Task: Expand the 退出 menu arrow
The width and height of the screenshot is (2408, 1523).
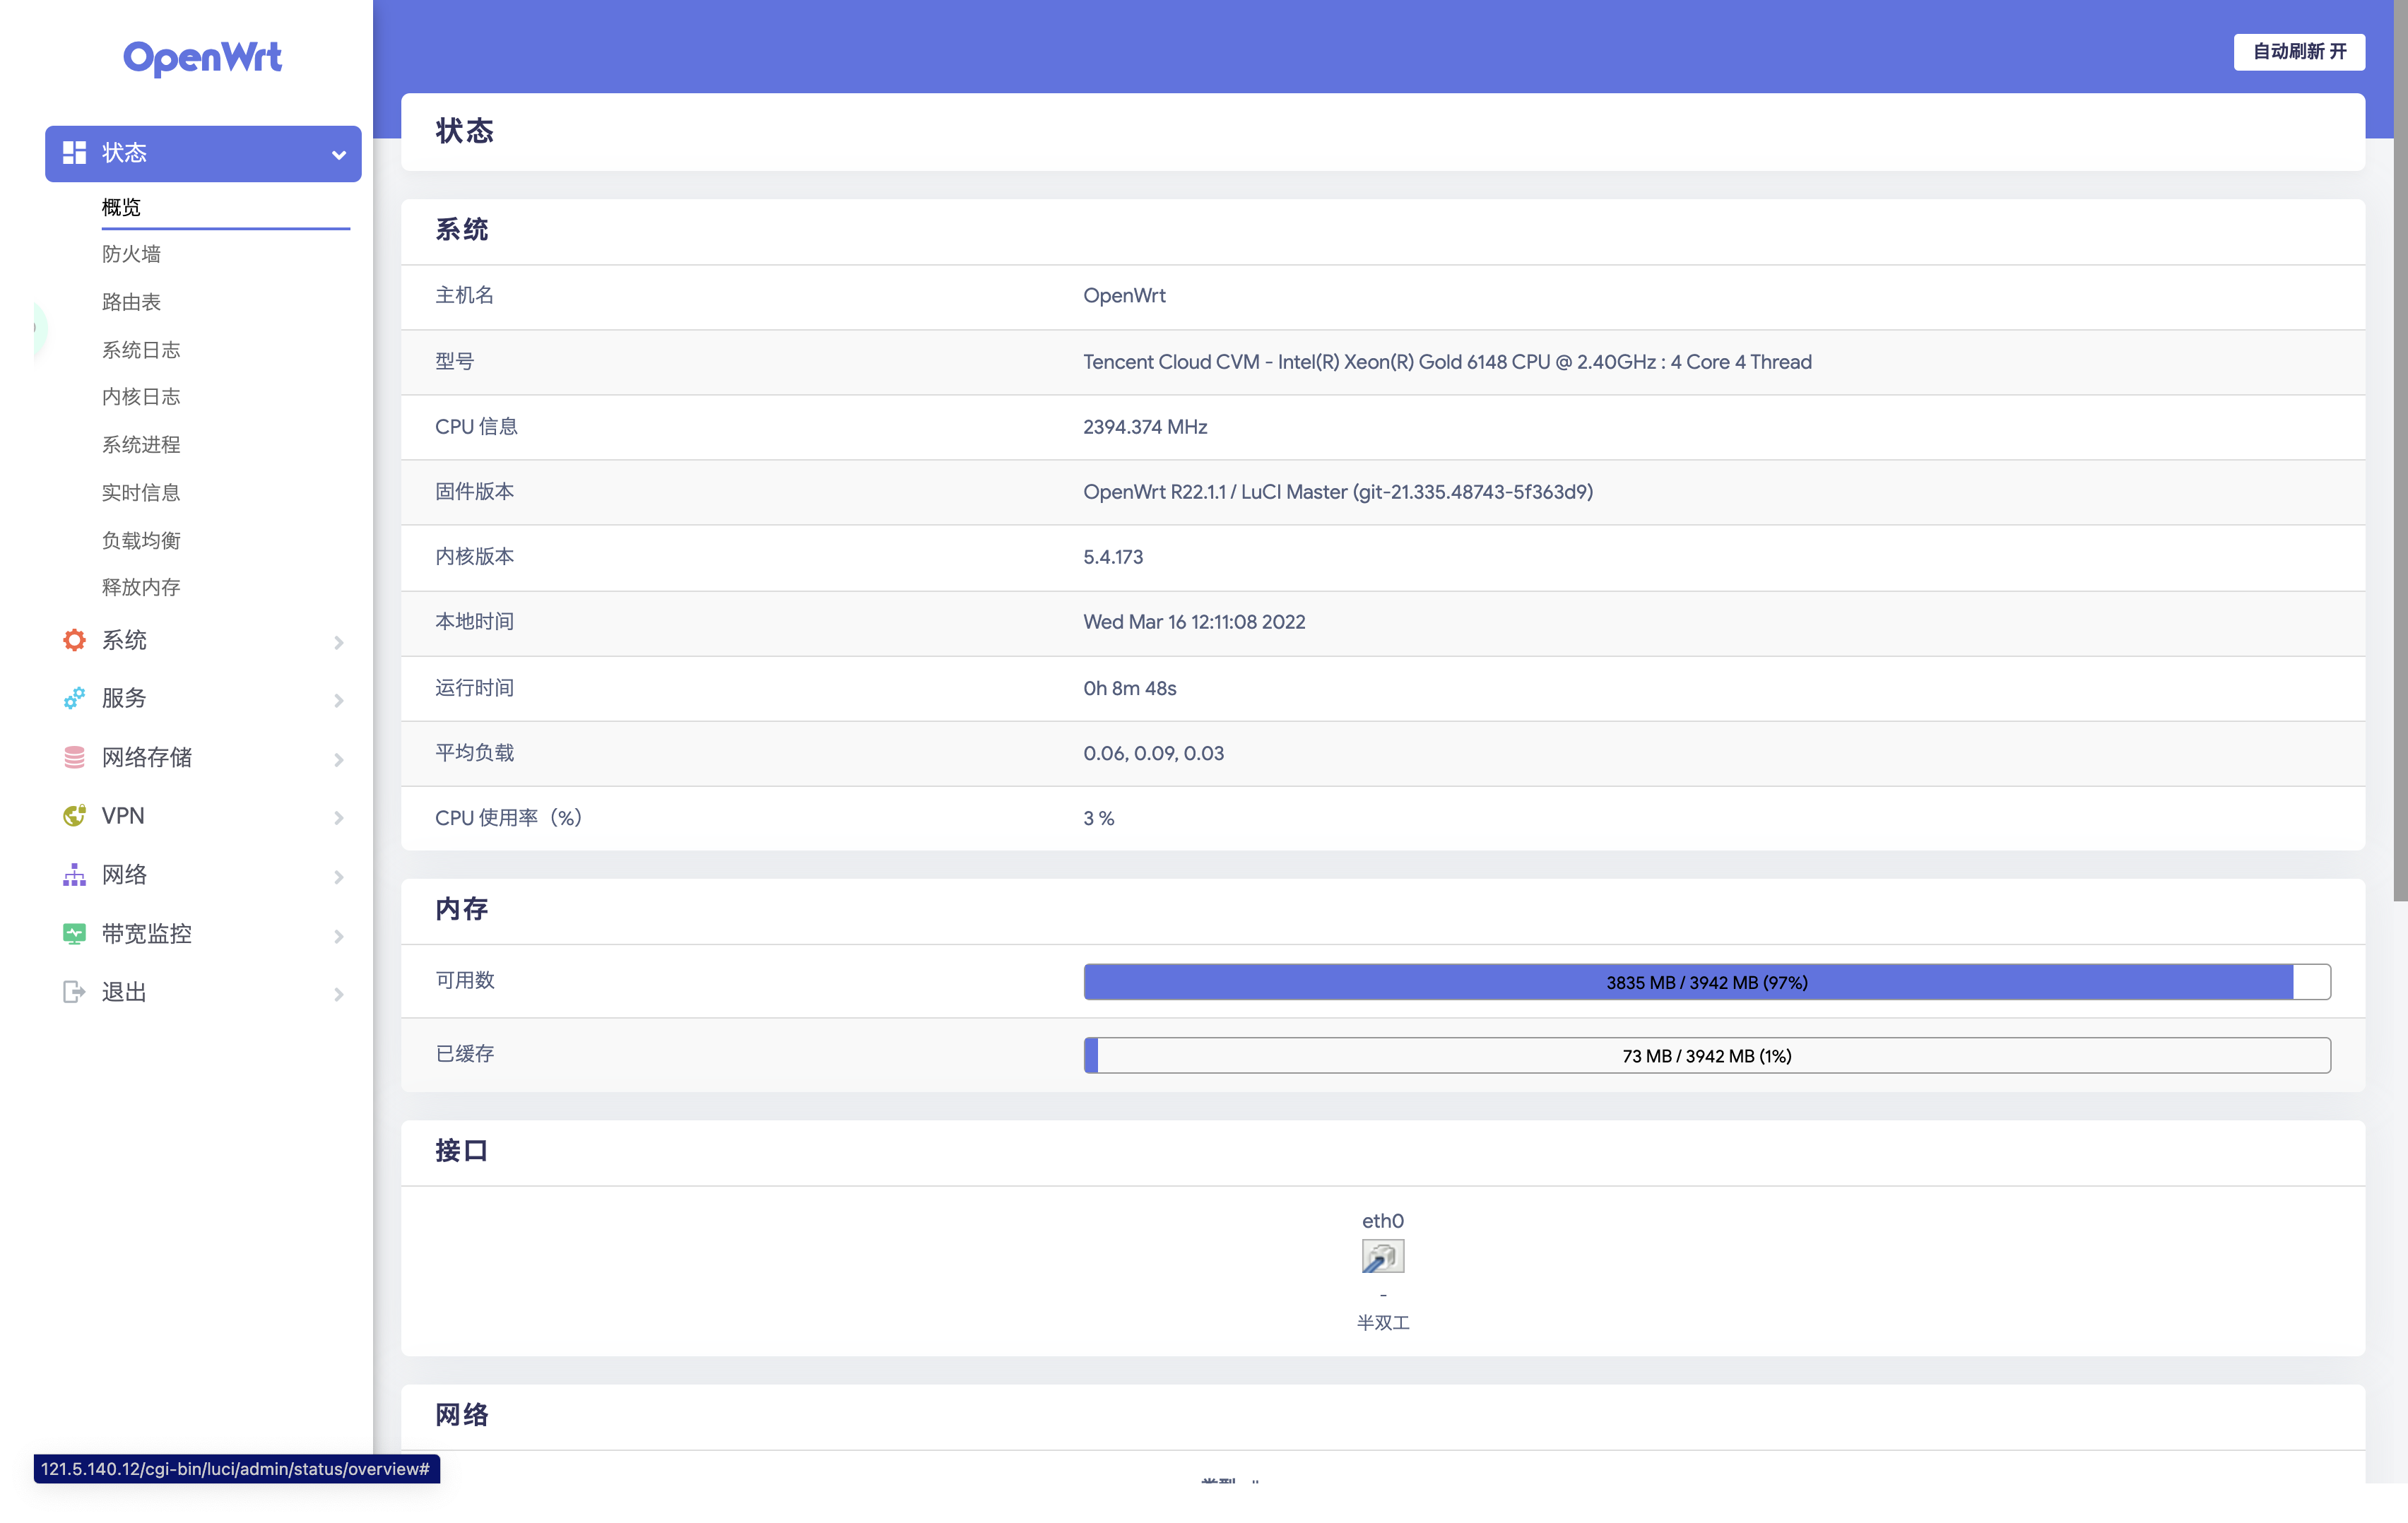Action: [x=339, y=994]
